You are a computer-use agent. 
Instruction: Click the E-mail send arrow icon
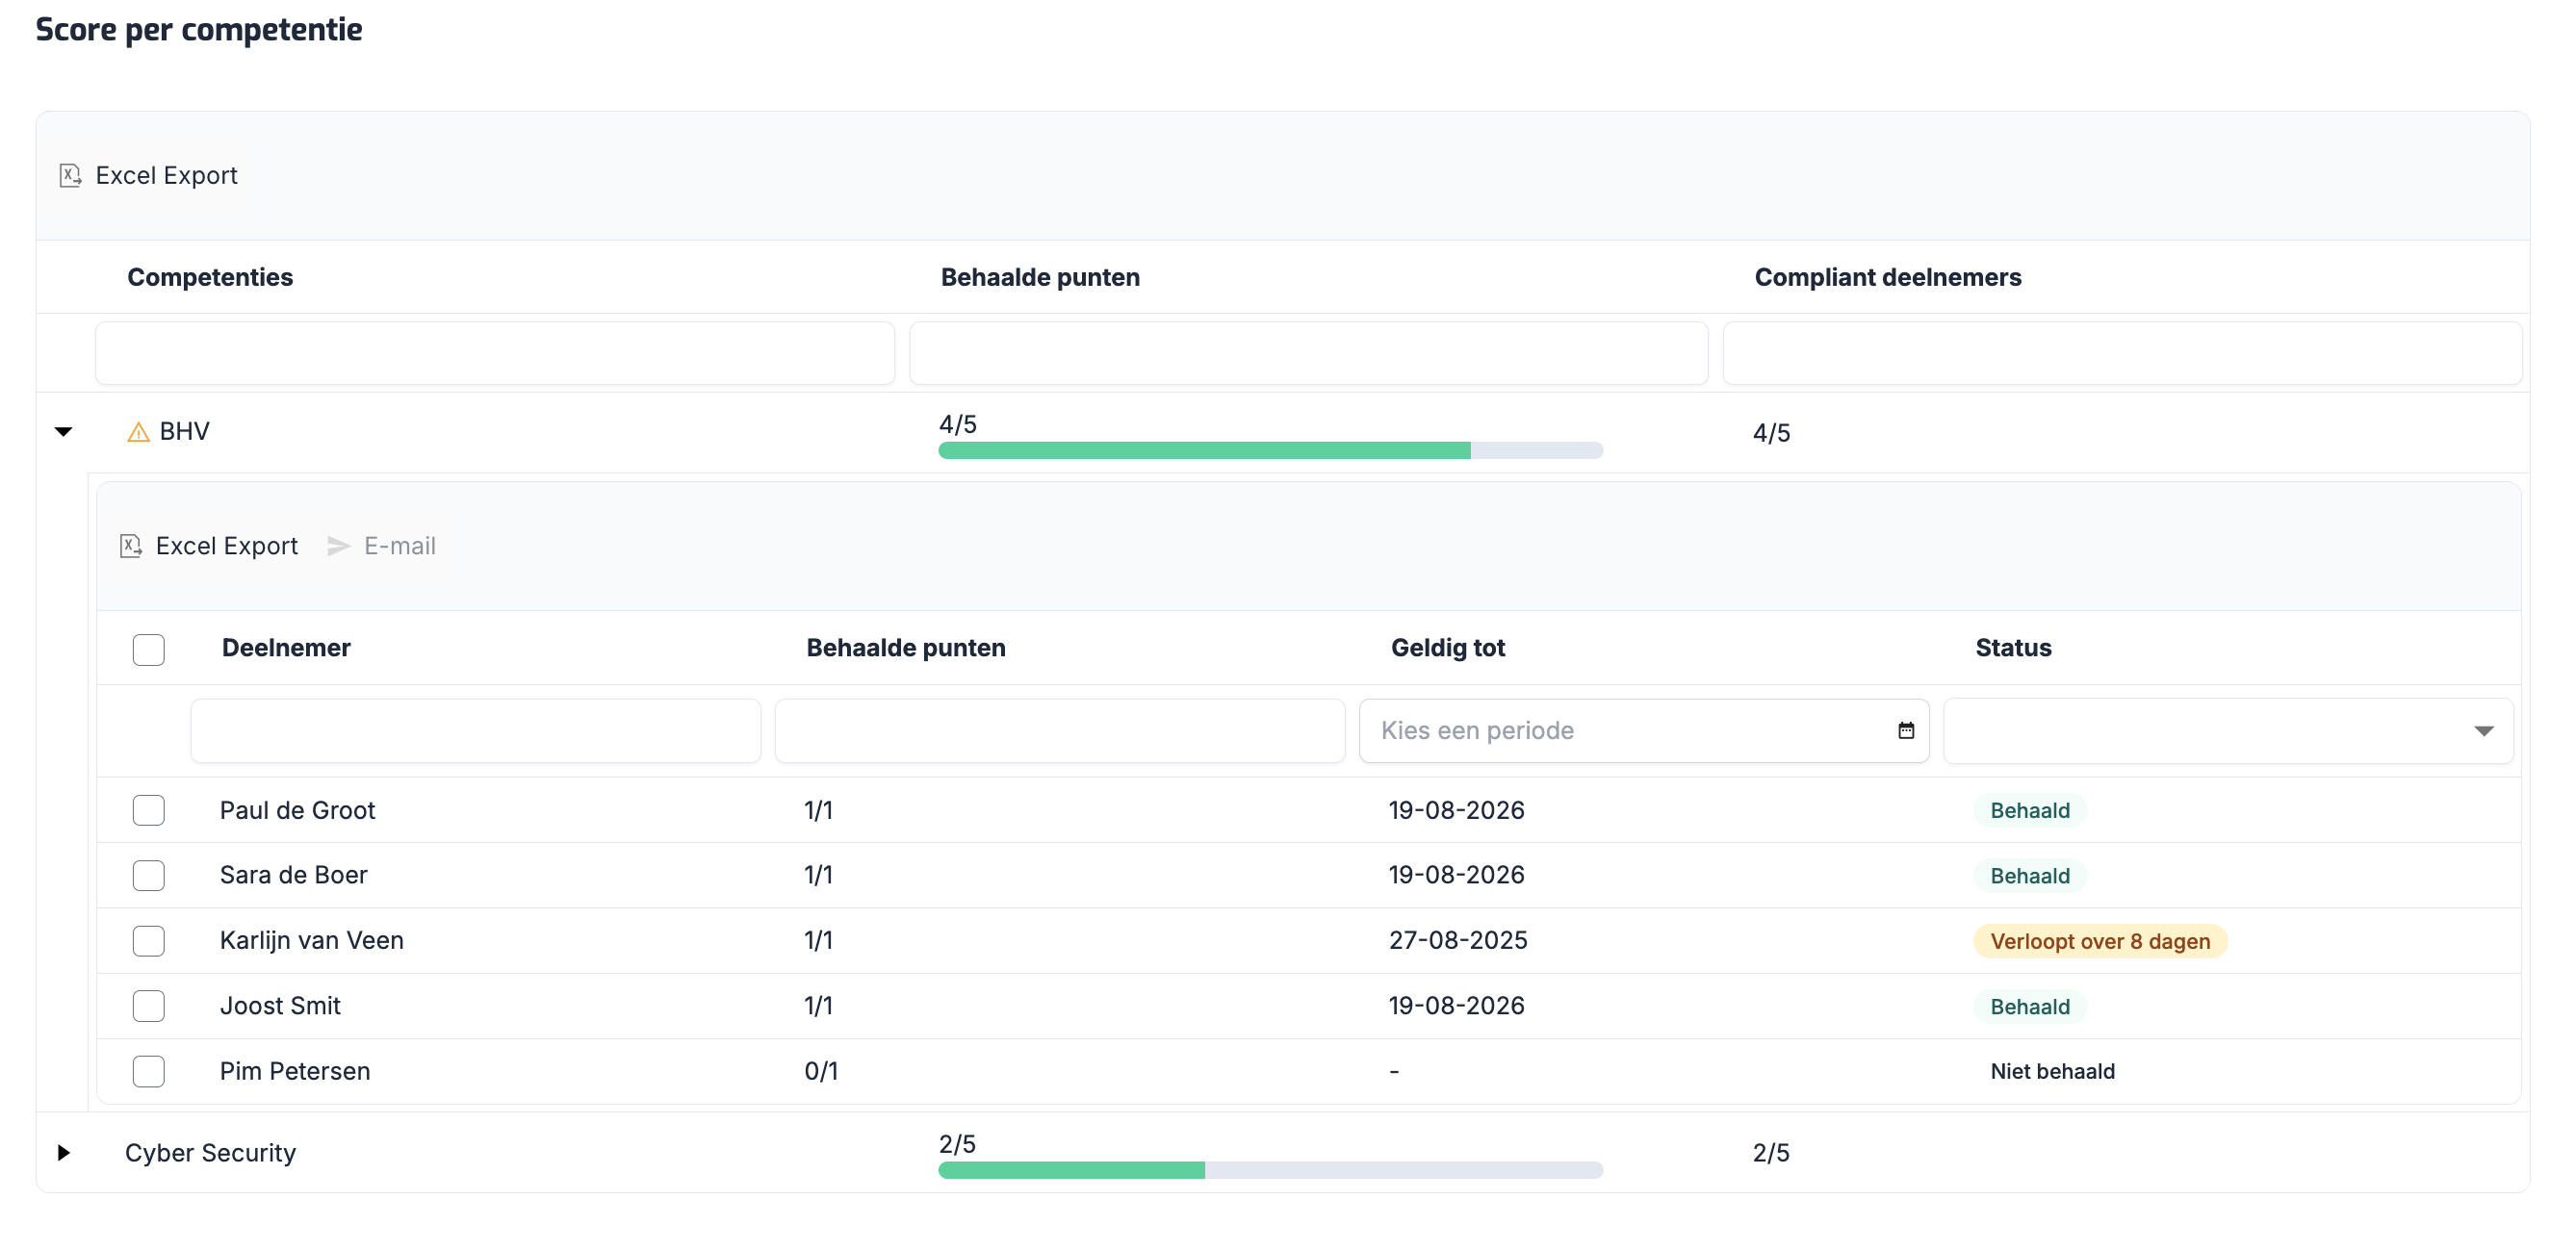click(x=339, y=545)
